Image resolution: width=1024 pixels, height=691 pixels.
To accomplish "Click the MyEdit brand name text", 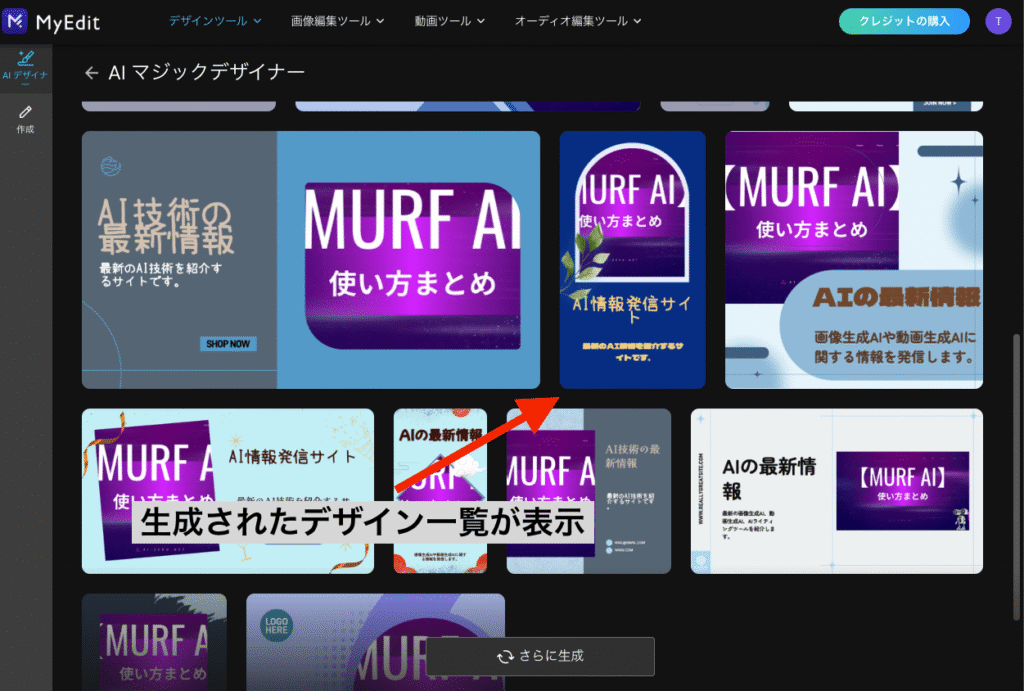I will (68, 23).
